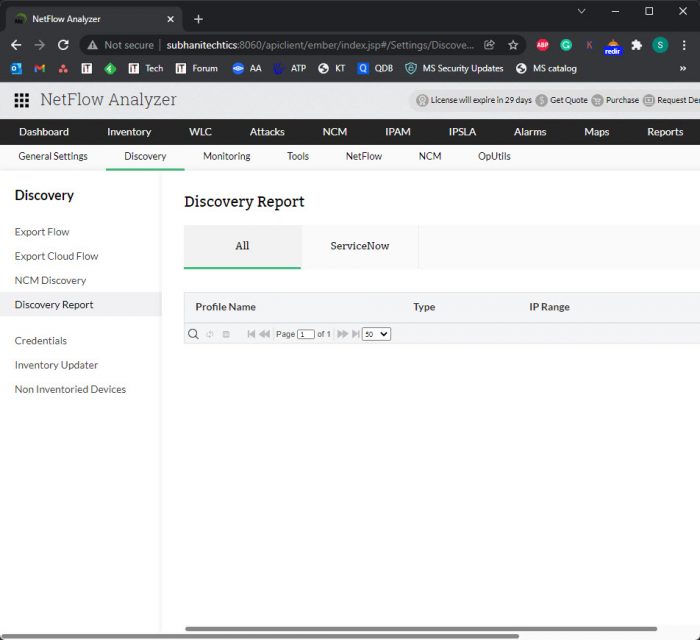Screen dimensions: 700x640
Task: Open Inventory Updater in the sidebar
Action: click(x=56, y=365)
